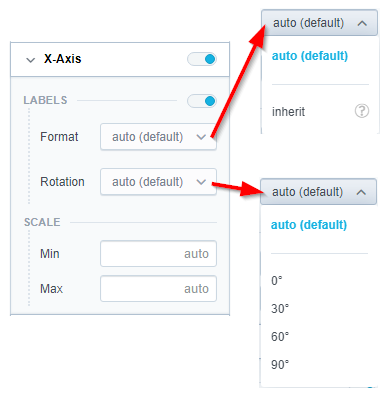Click the Max scale input field
The image size is (385, 396).
click(x=158, y=289)
